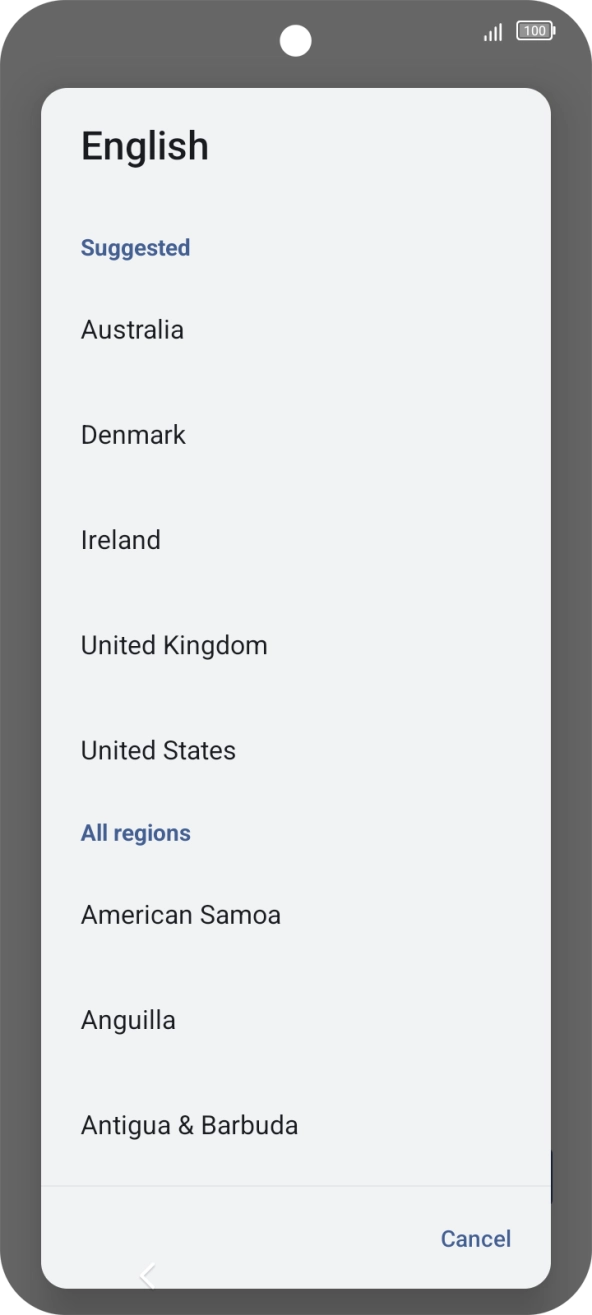This screenshot has width=592, height=1315.
Task: Select Australia from the suggested regions
Action: [x=132, y=330]
